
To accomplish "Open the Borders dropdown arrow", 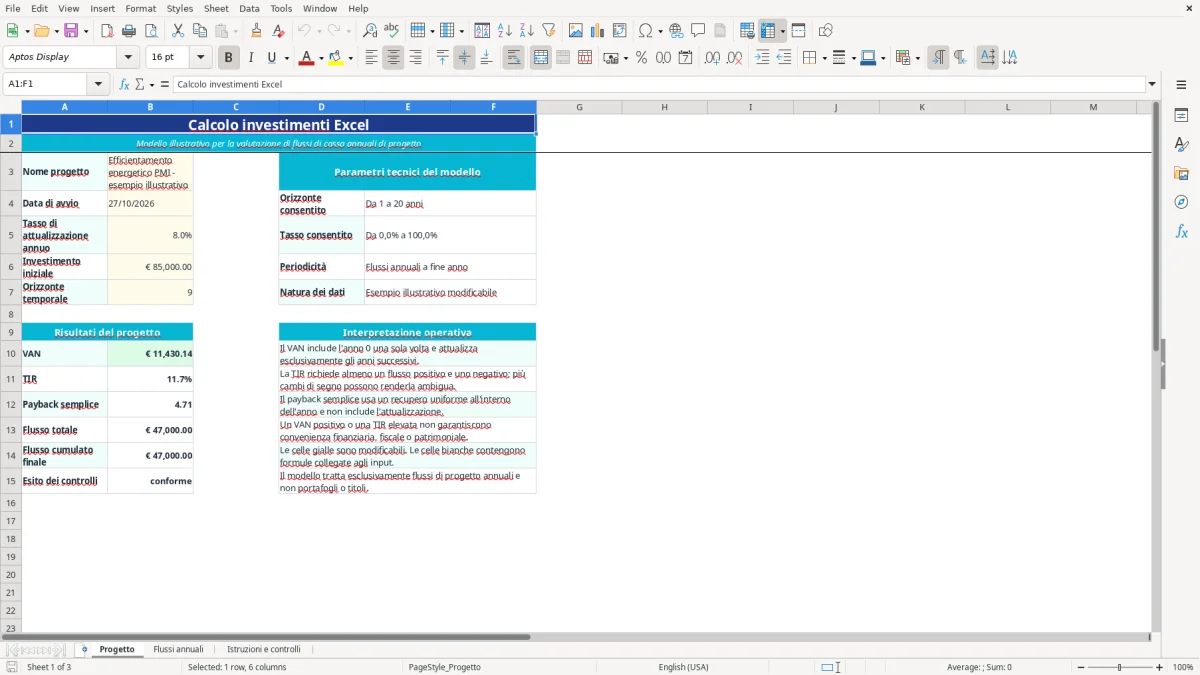I will point(823,58).
